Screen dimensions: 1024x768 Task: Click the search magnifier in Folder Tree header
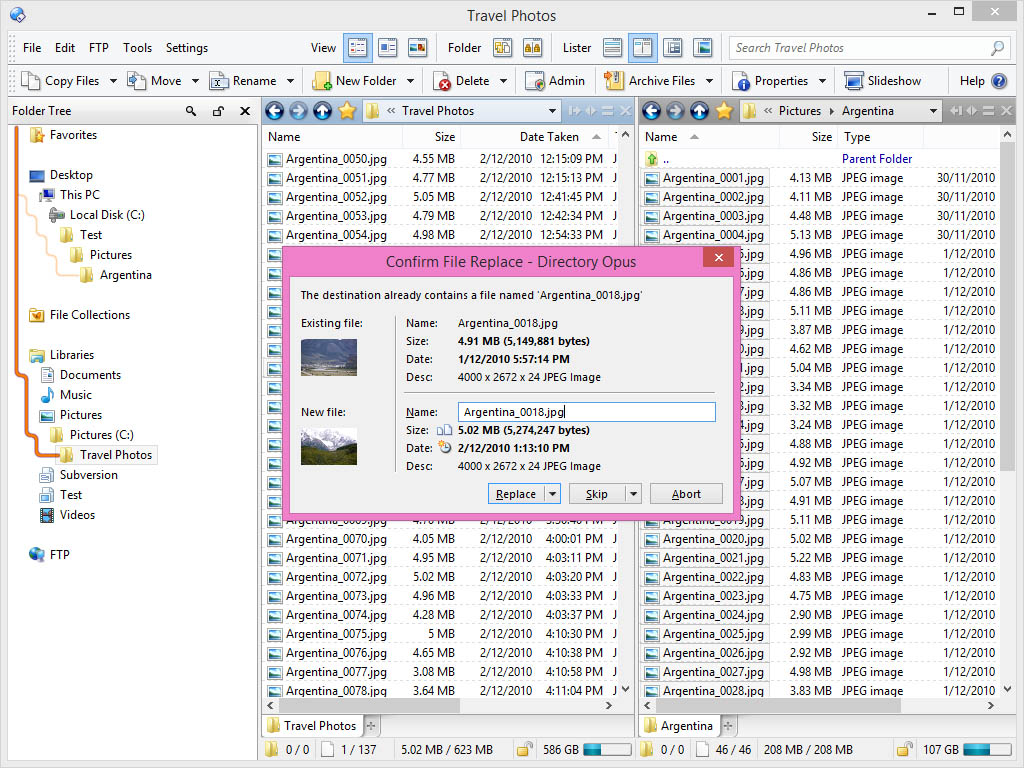click(x=191, y=112)
